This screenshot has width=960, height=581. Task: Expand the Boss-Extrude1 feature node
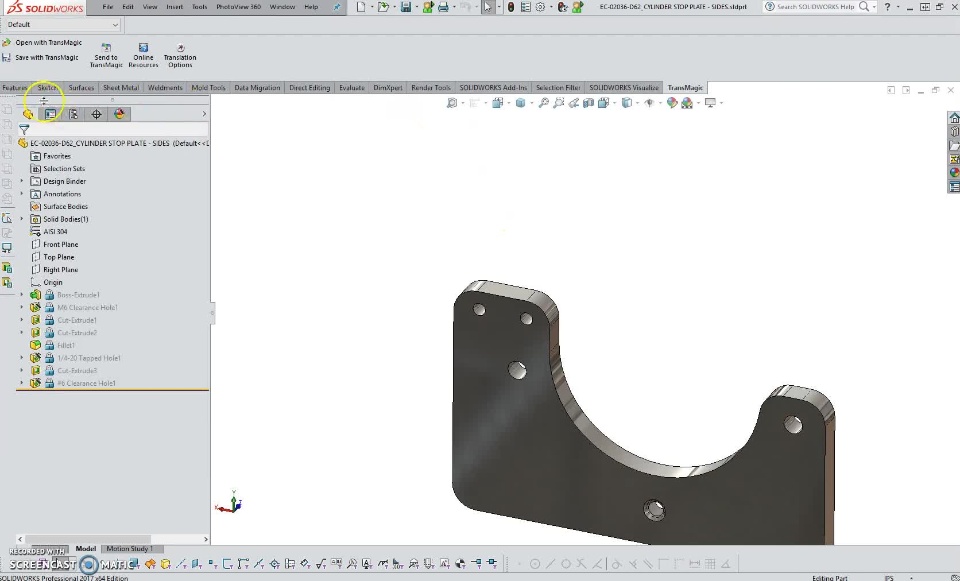22,295
